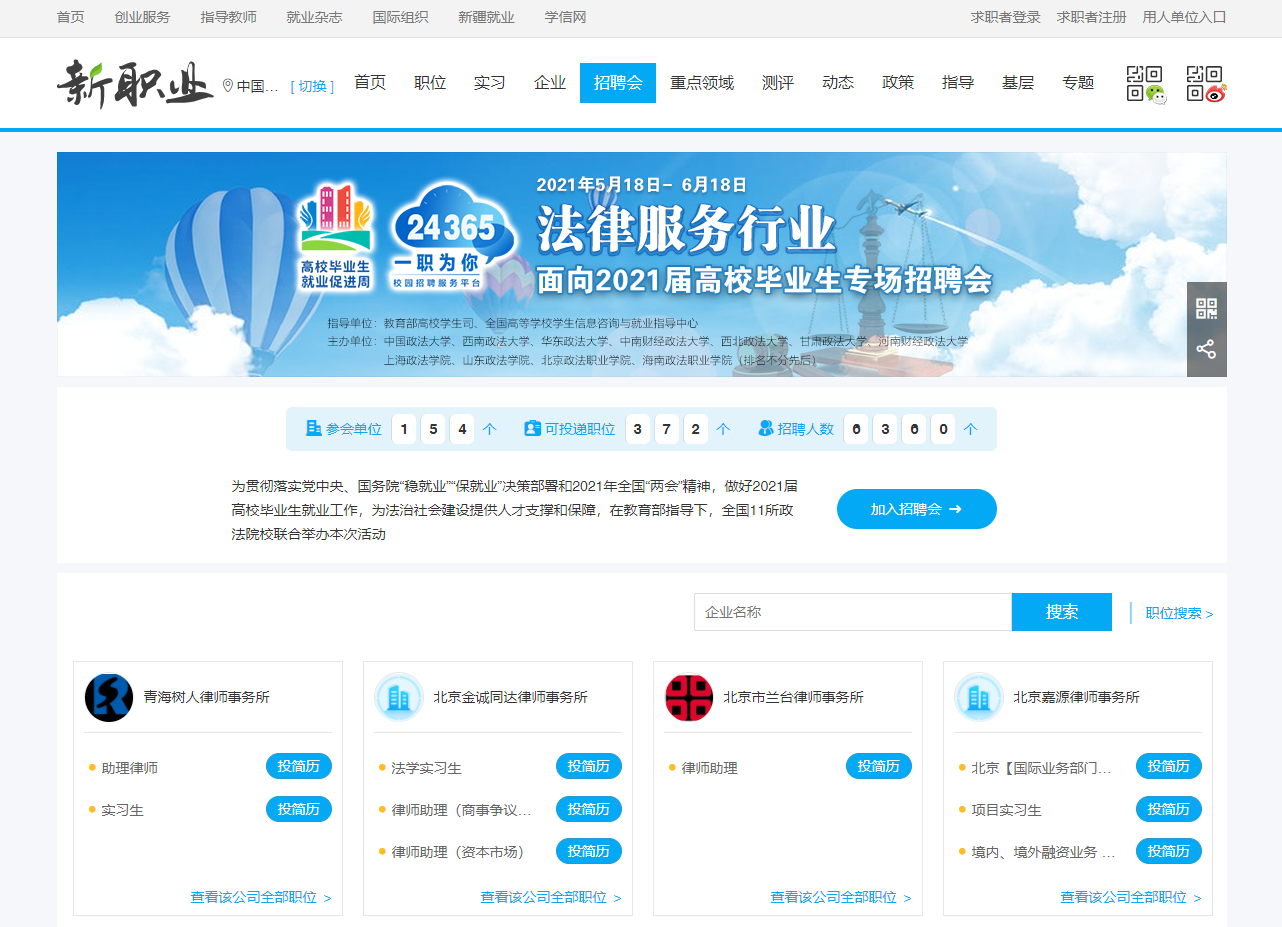Open 青海树人律师事务所 company logo
The image size is (1282, 927).
tap(109, 697)
